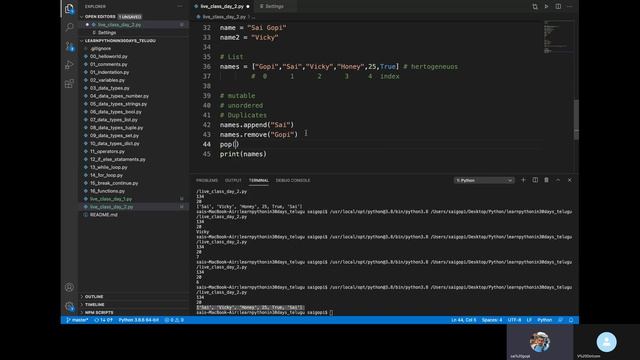The height and width of the screenshot is (360, 640).
Task: Click the master branch indicator in status bar
Action: click(77, 320)
